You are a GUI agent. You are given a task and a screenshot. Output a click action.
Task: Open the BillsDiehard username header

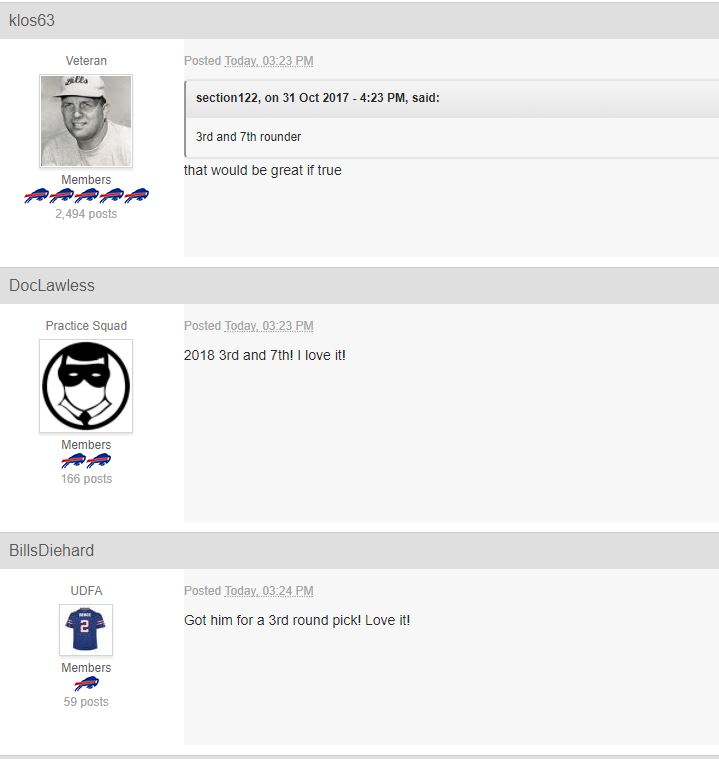point(51,550)
